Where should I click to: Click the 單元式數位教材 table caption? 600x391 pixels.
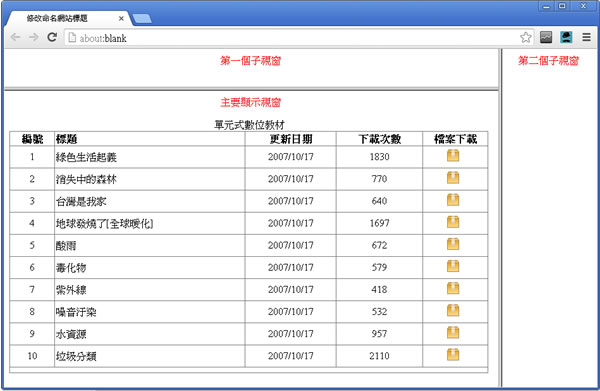[x=249, y=125]
